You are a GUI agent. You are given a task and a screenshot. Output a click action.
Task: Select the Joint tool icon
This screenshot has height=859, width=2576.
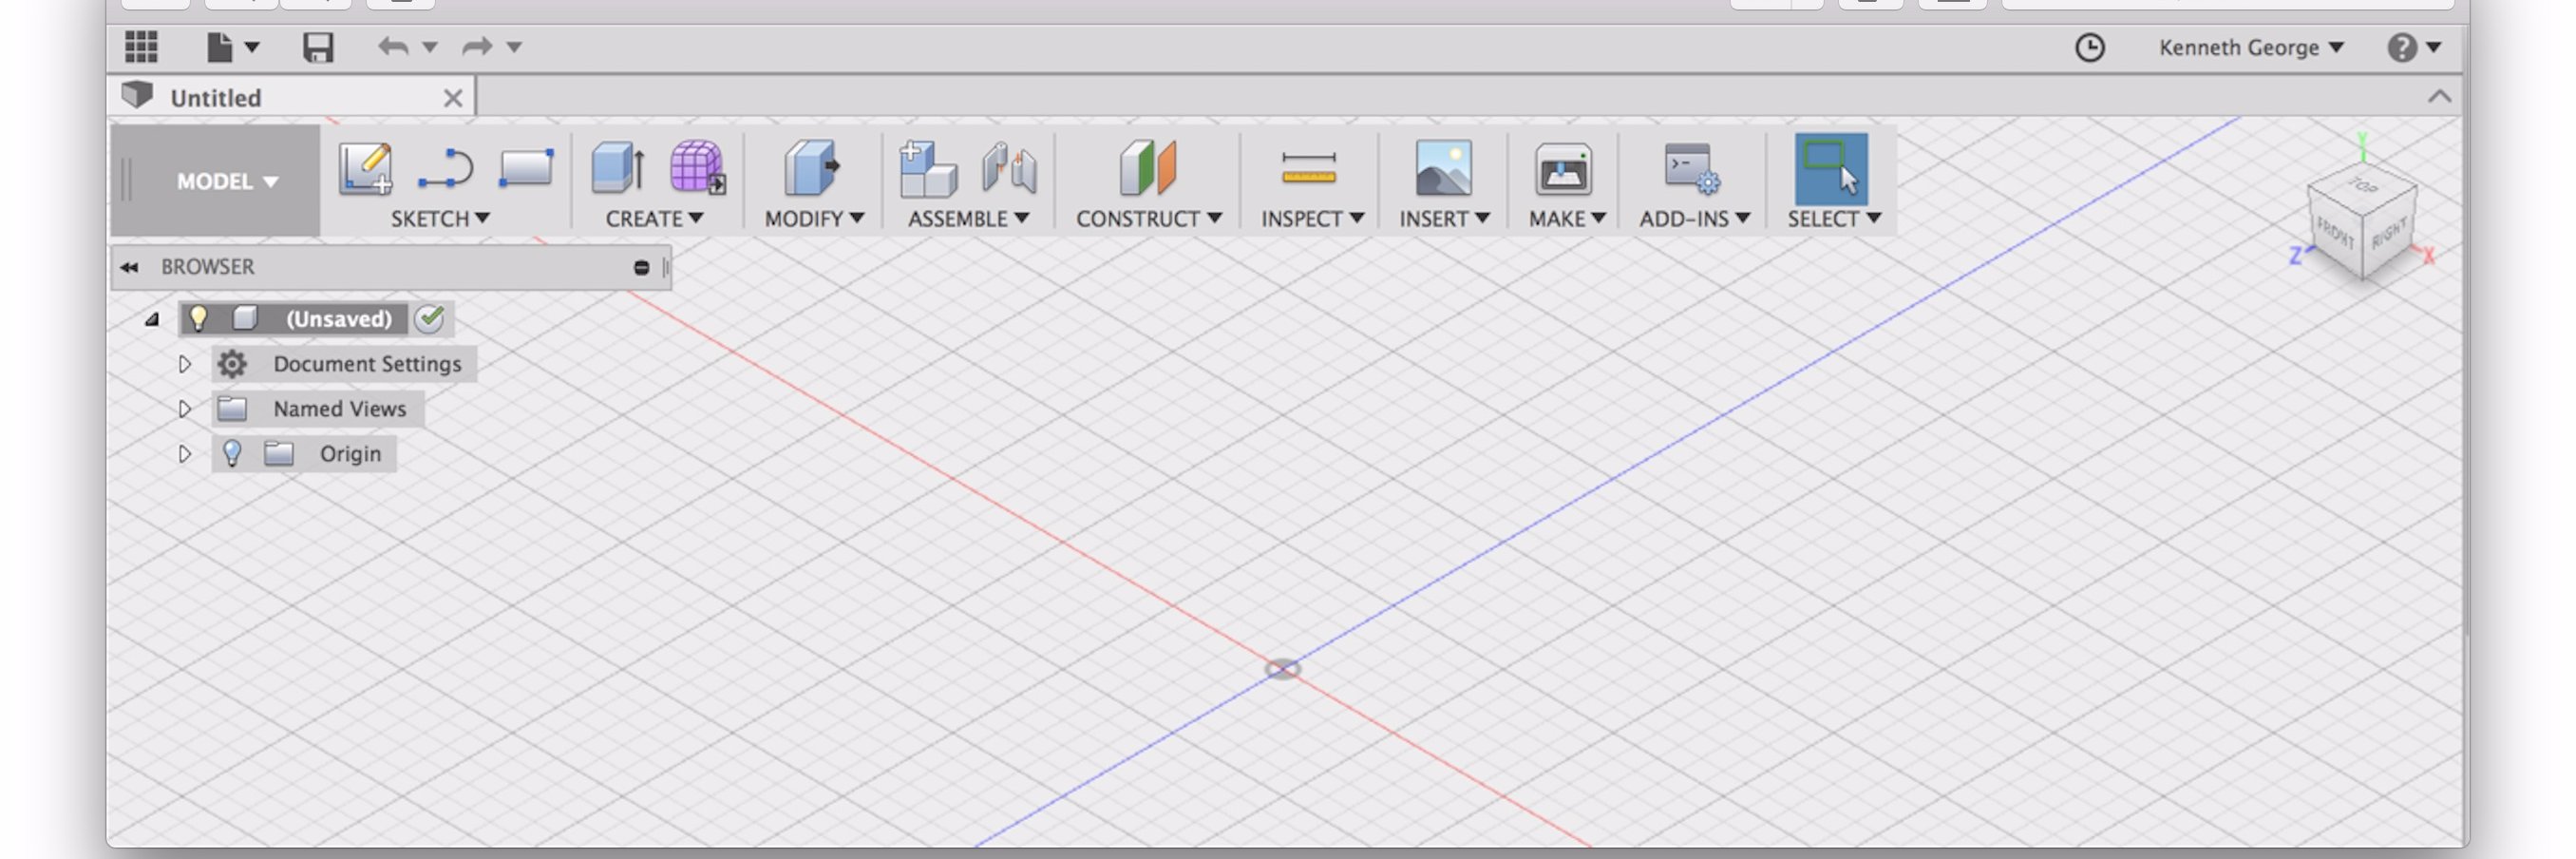tap(1009, 167)
